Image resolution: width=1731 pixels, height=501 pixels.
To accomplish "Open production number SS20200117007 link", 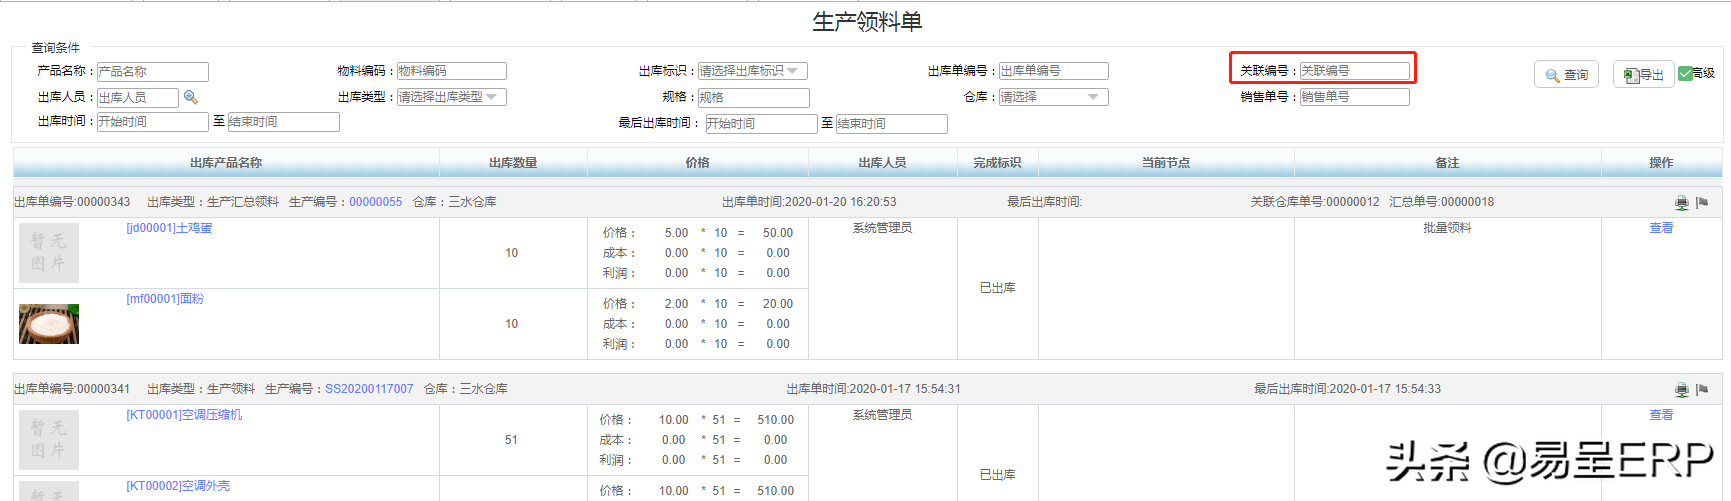I will click(x=369, y=389).
